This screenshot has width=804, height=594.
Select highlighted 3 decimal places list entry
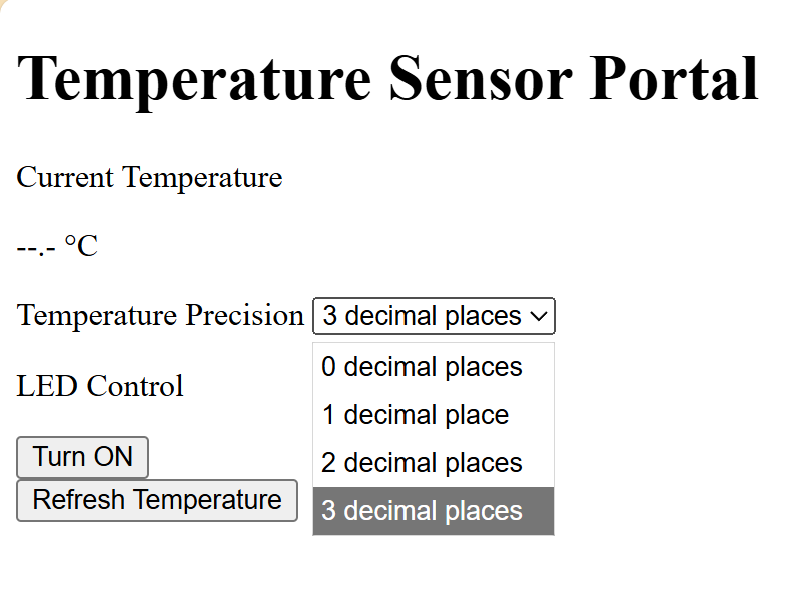tap(422, 511)
